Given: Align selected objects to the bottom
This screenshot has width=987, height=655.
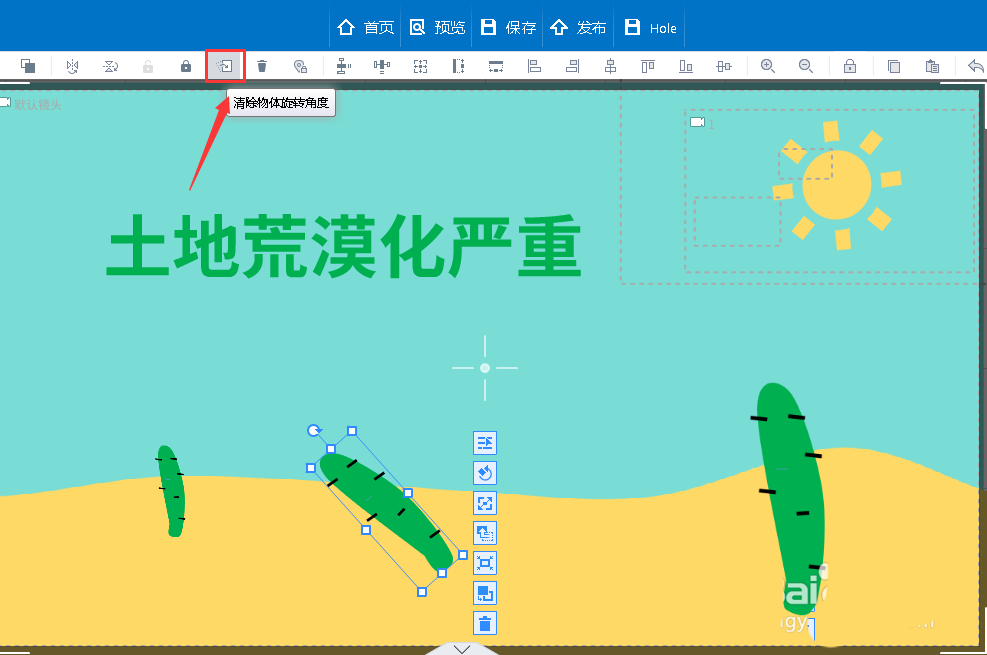Looking at the screenshot, I should 686,66.
